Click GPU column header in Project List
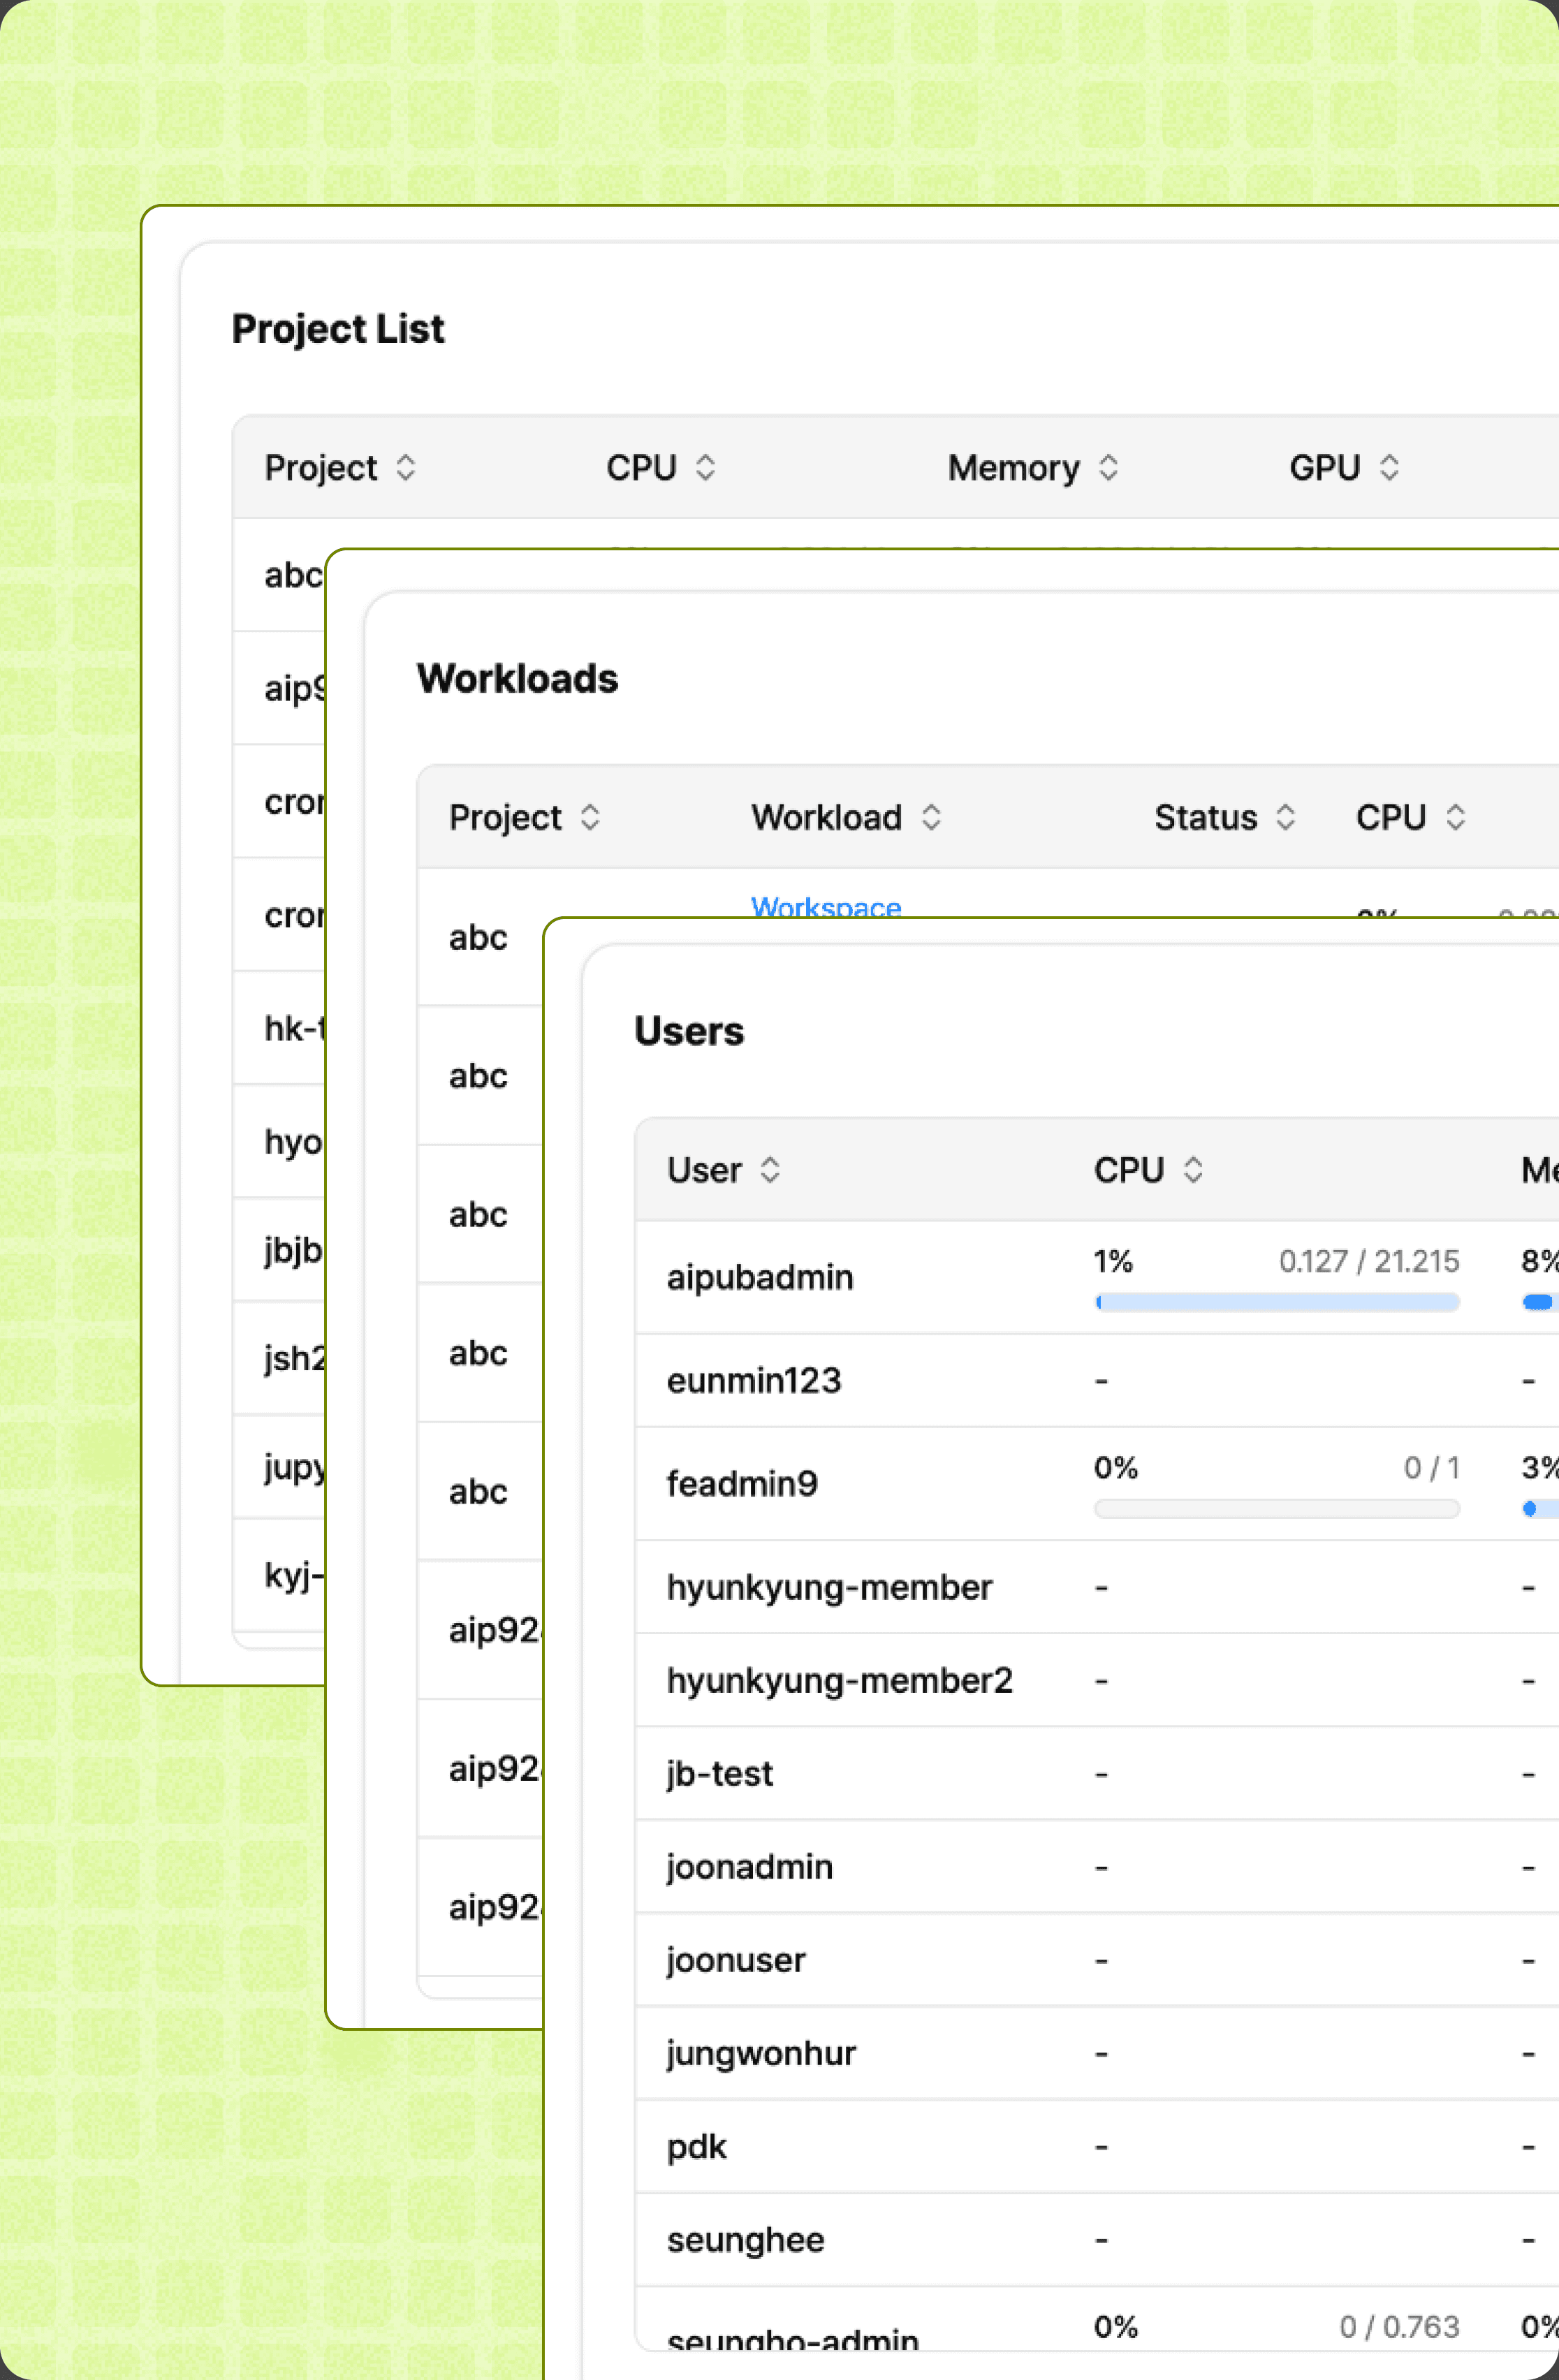Viewport: 1559px width, 2380px height. [x=1325, y=467]
